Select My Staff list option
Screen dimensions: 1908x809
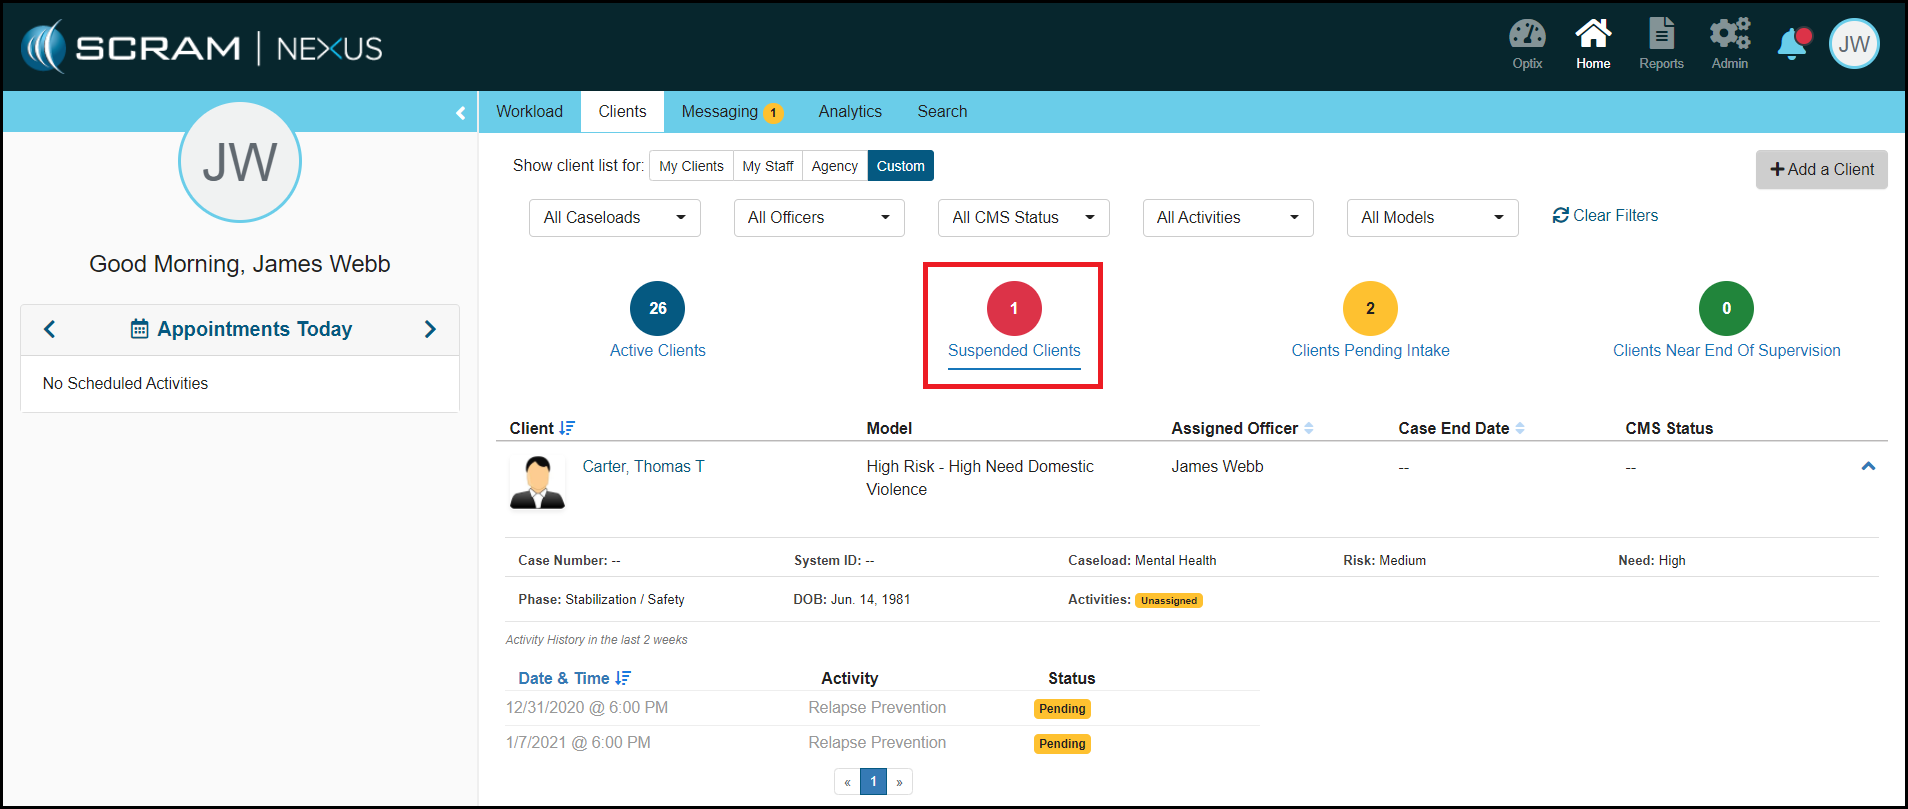767,166
